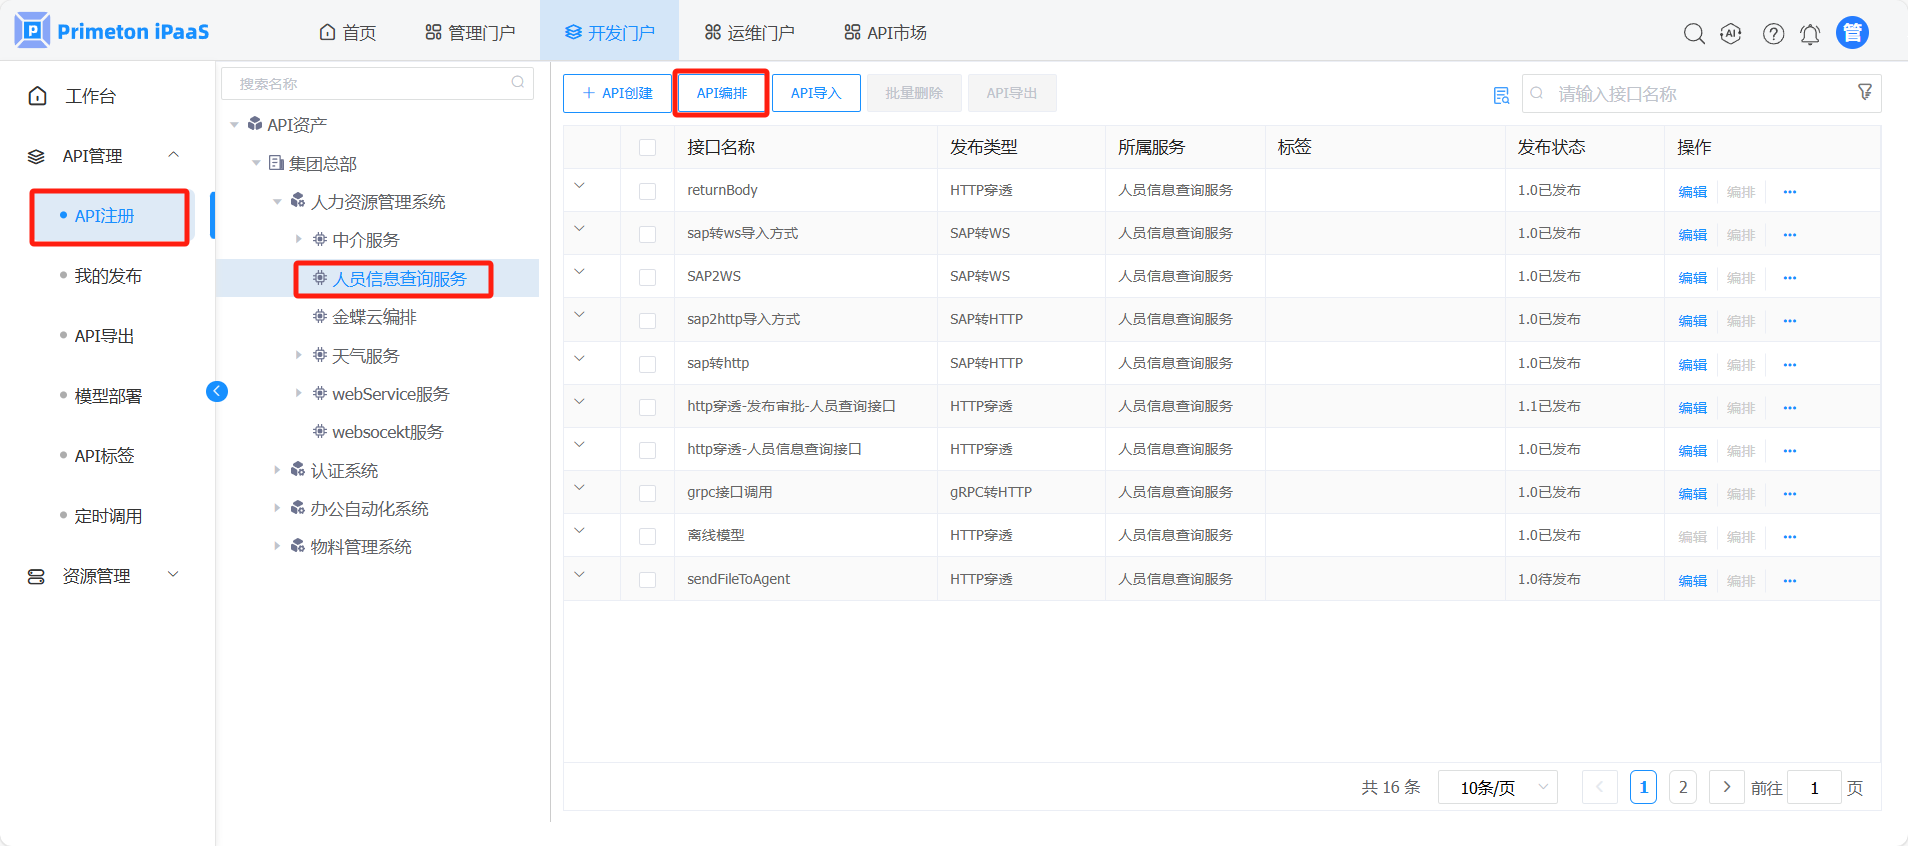Screen dimensions: 1908x846
Task: Select the SAP2WS row checkbox
Action: pos(648,277)
